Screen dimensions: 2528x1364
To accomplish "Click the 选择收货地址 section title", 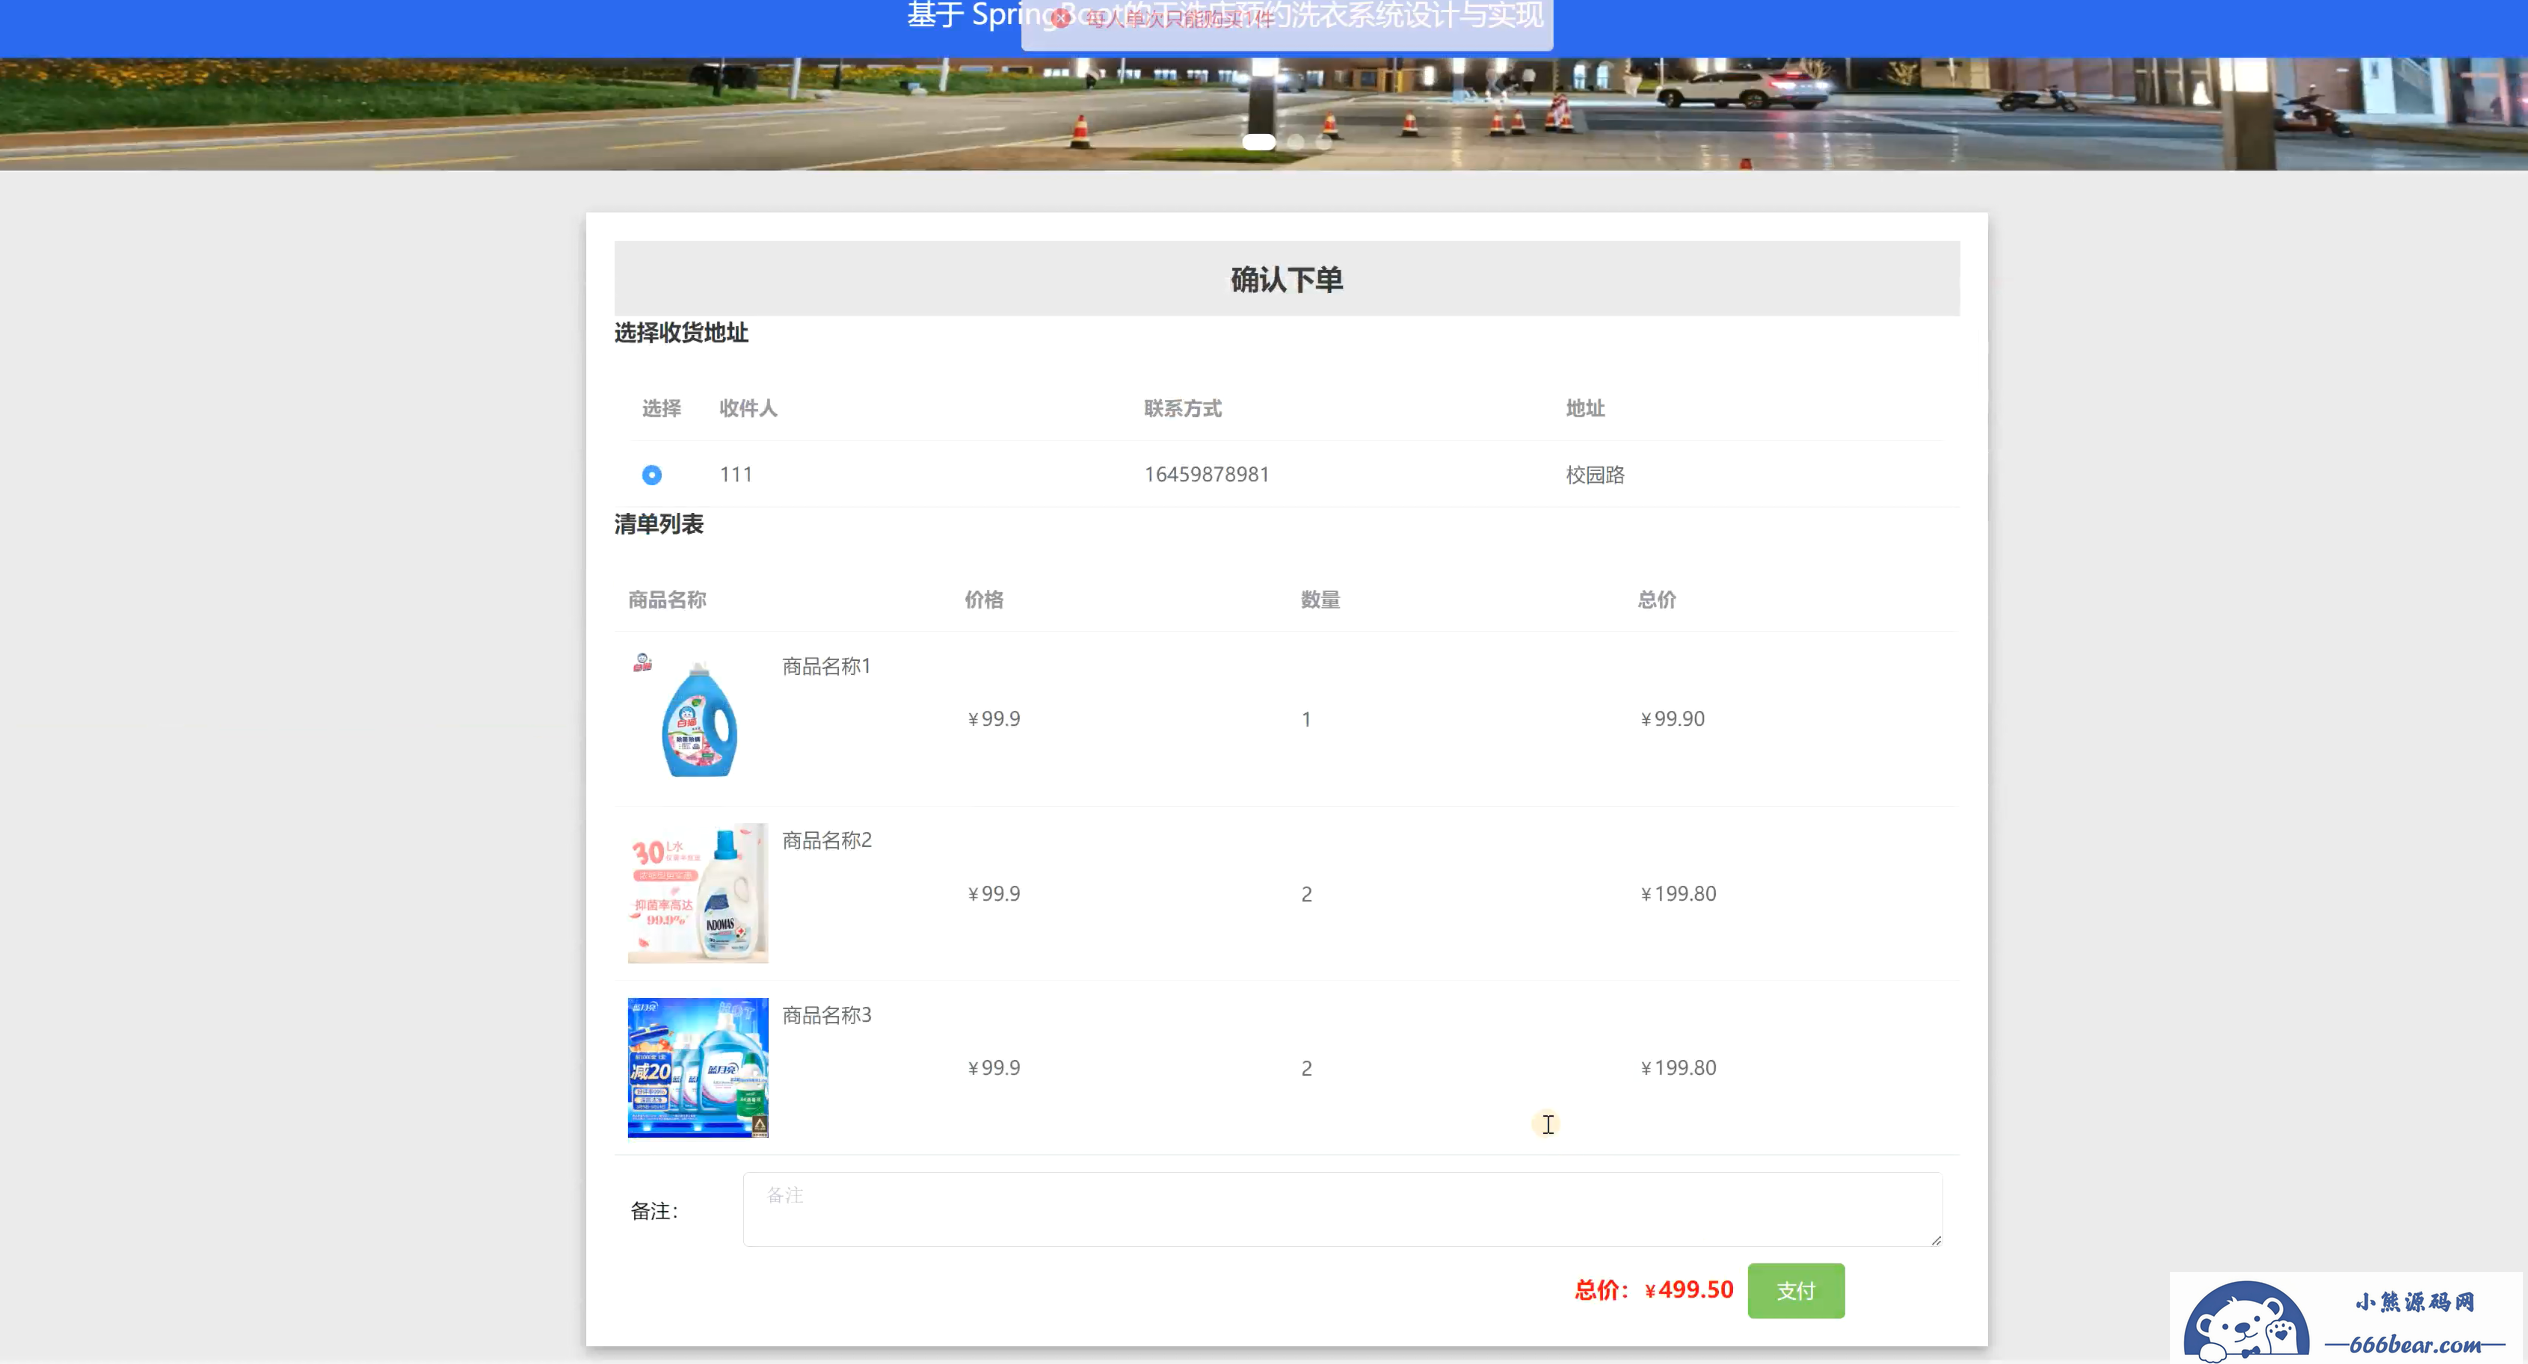I will click(x=681, y=333).
